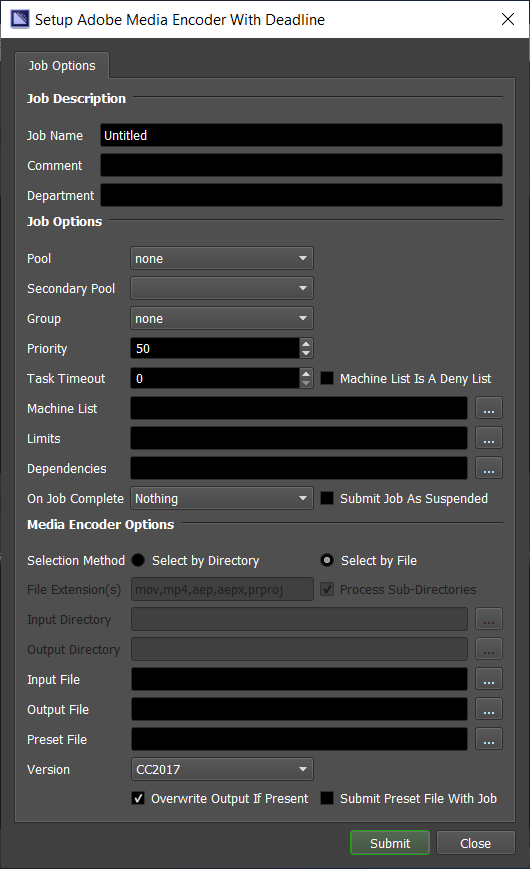This screenshot has width=530, height=869.
Task: Open the Pool dropdown
Action: (222, 258)
